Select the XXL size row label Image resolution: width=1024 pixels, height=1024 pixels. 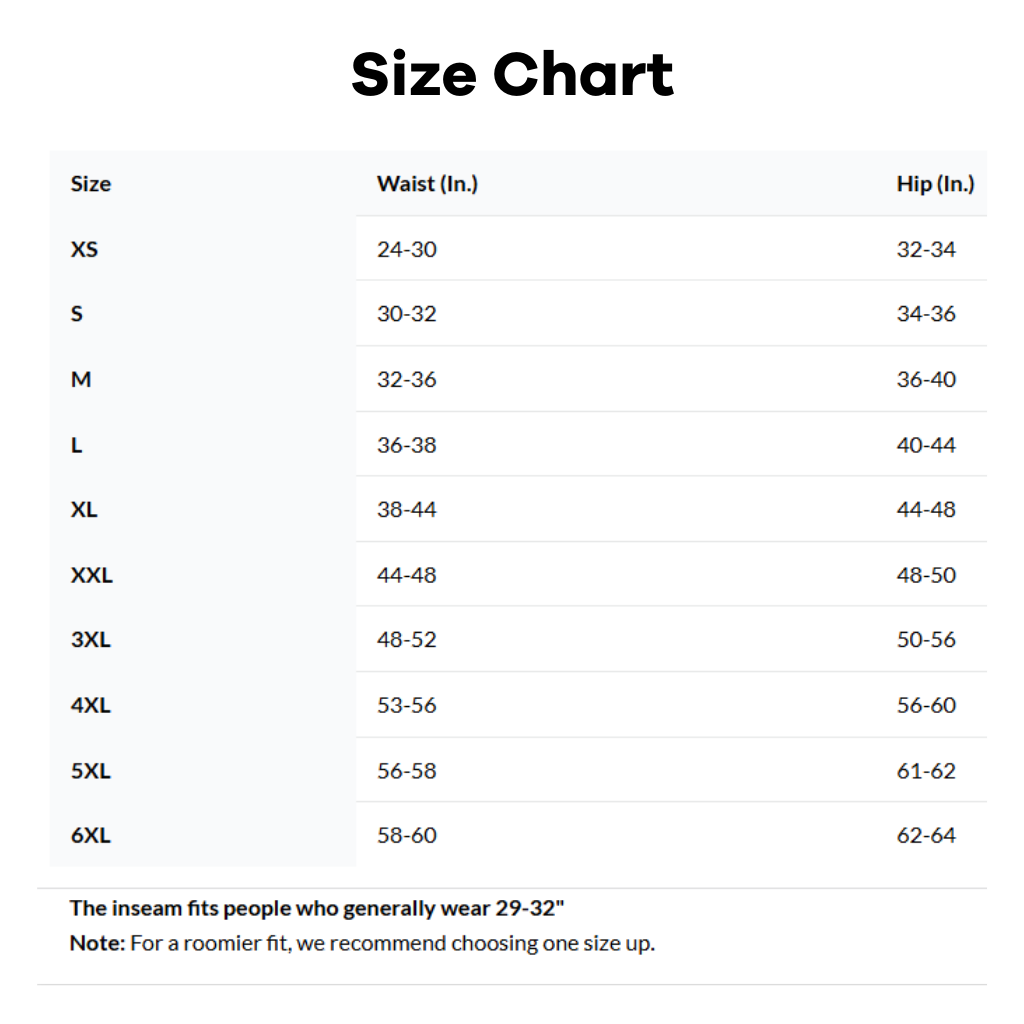[92, 576]
